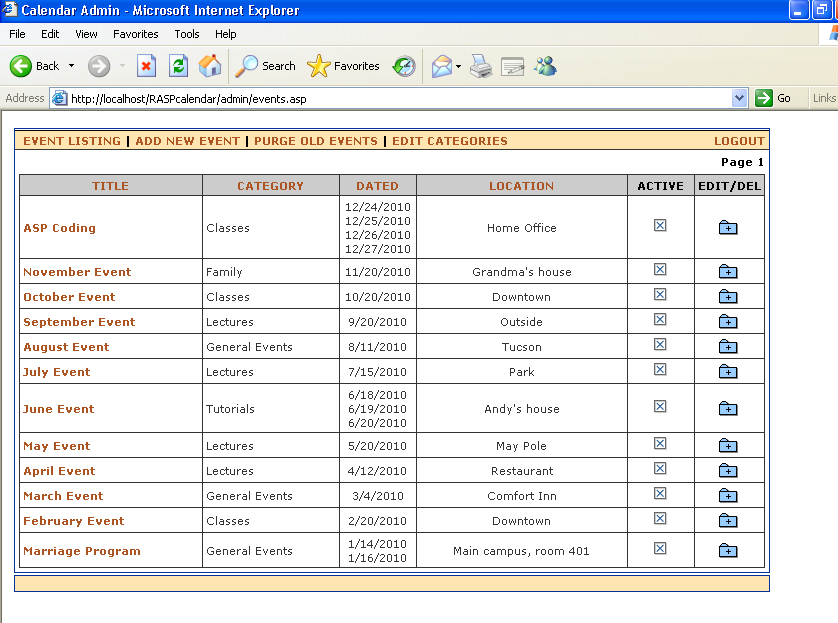Open the Search pane in toolbar
838x623 pixels.
266,66
